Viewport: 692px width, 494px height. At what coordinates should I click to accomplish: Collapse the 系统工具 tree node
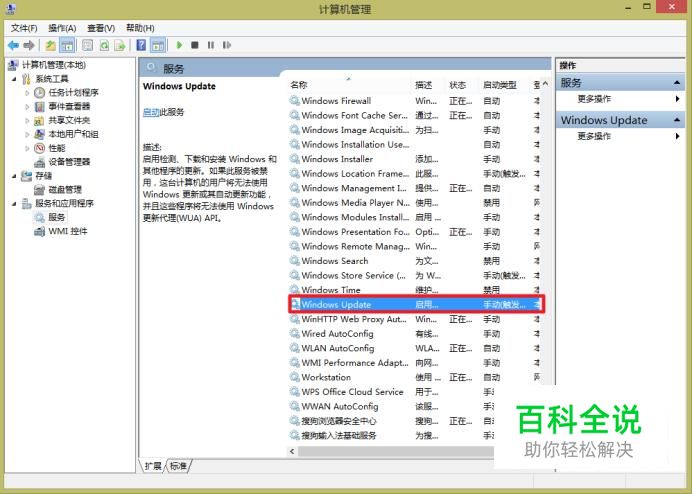coord(14,79)
